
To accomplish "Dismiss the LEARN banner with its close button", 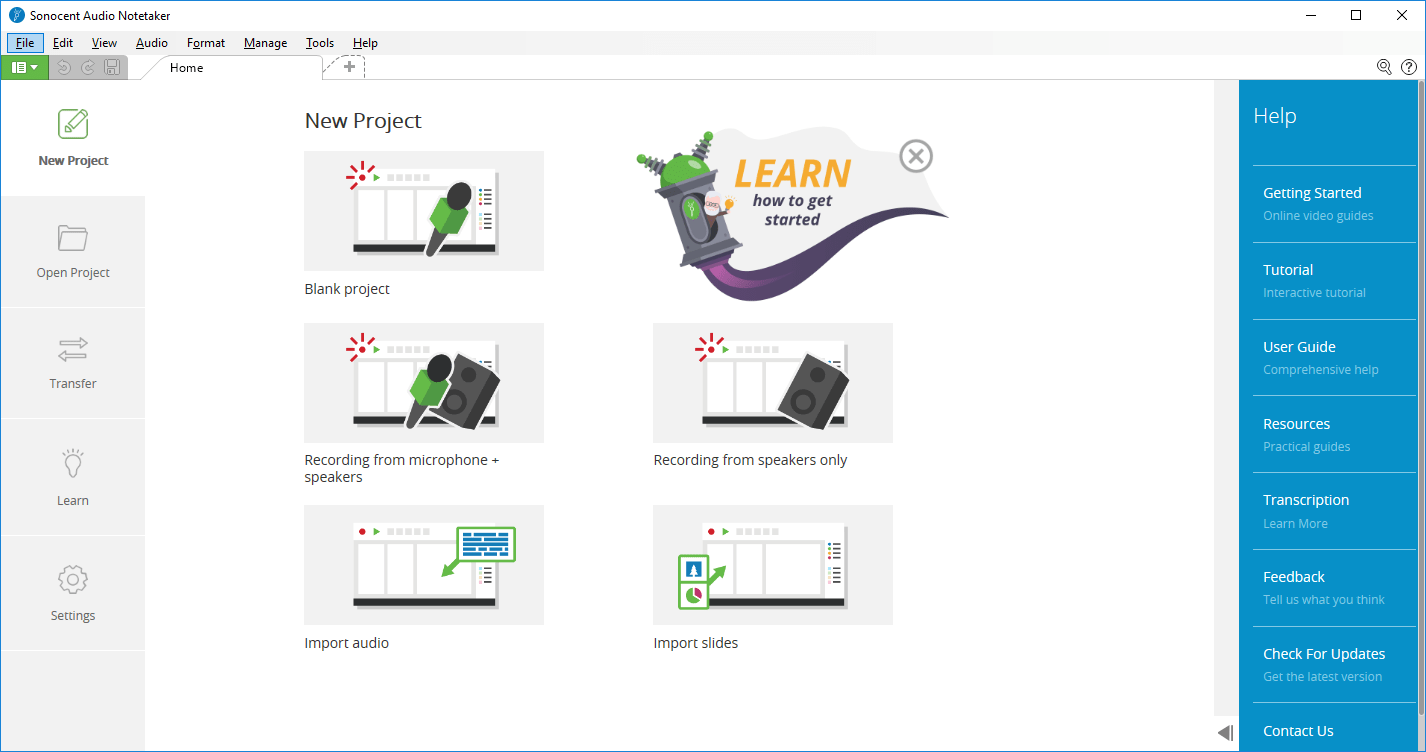I will tap(916, 155).
